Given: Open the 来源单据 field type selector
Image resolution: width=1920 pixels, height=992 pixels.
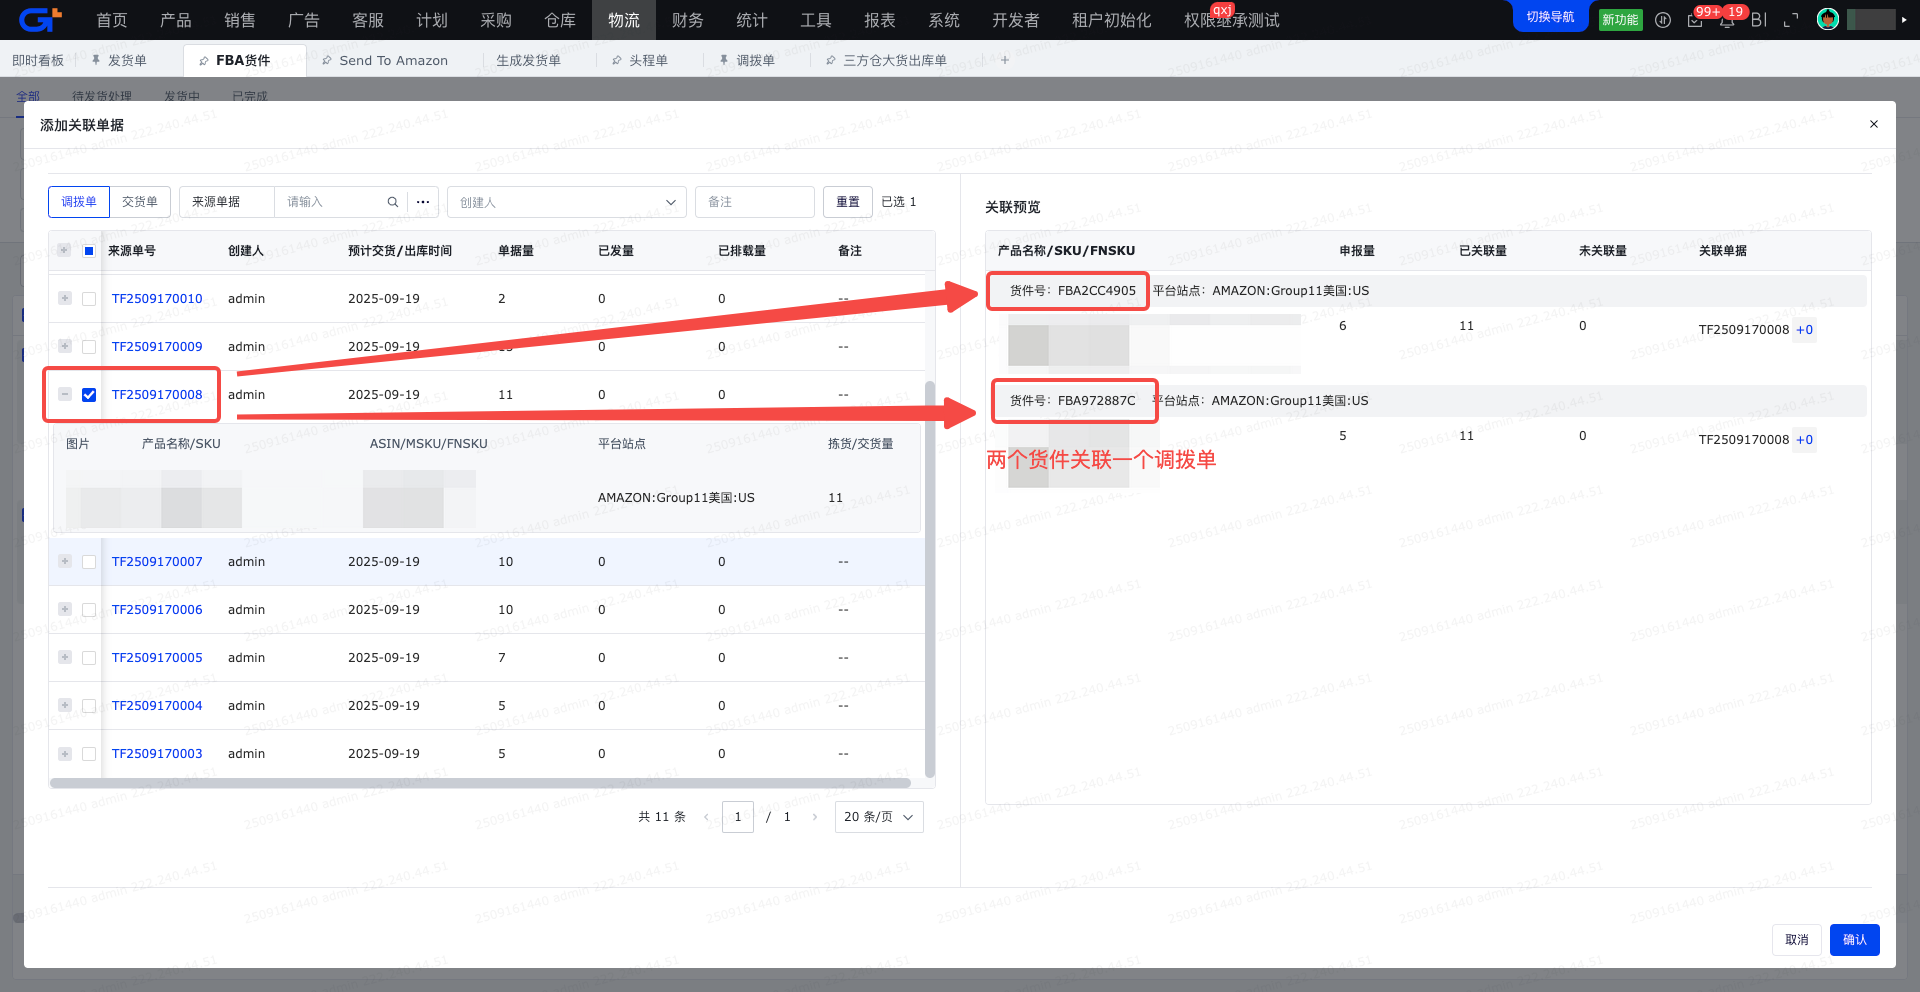Looking at the screenshot, I should pyautogui.click(x=227, y=202).
